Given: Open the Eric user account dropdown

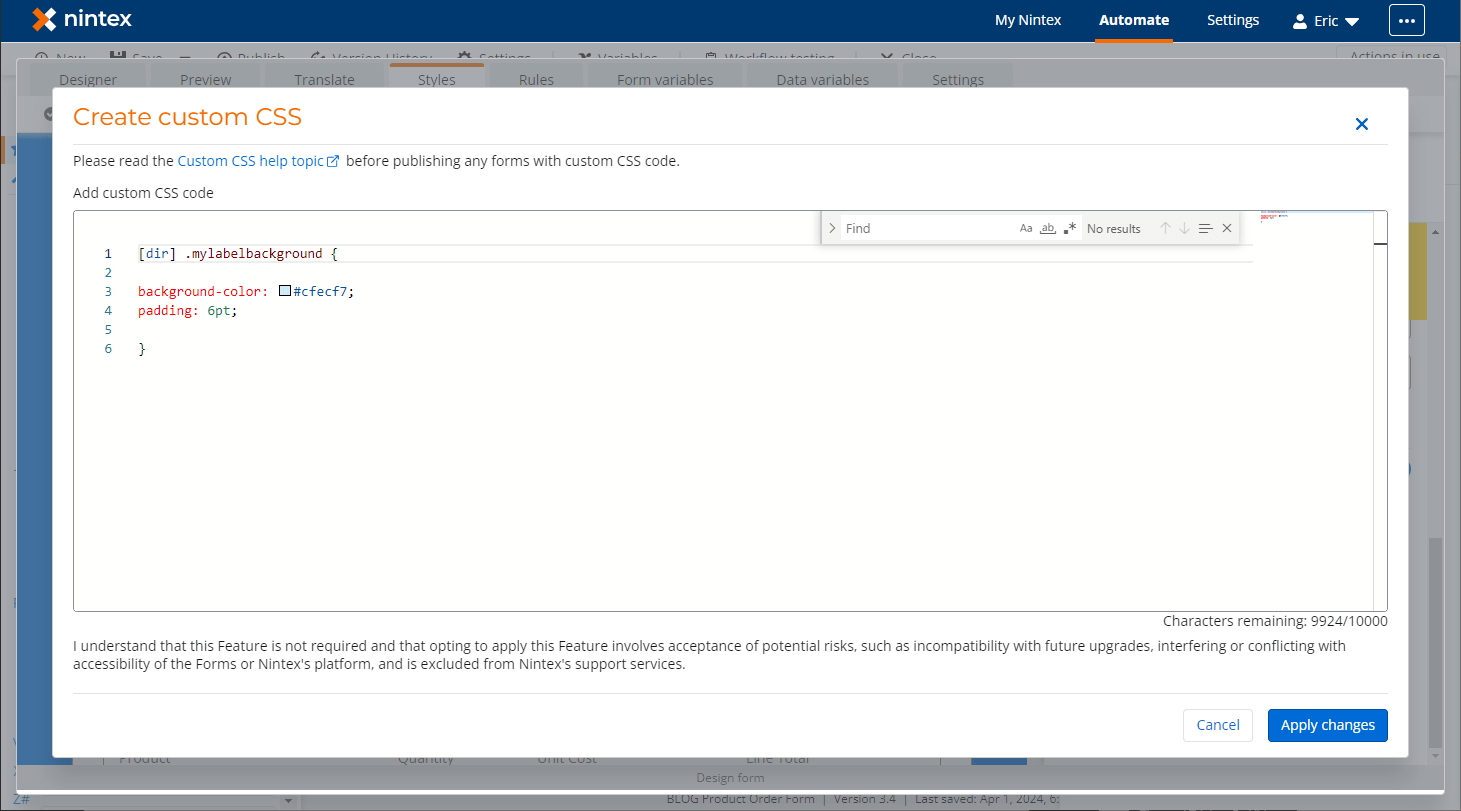Looking at the screenshot, I should click(1325, 19).
